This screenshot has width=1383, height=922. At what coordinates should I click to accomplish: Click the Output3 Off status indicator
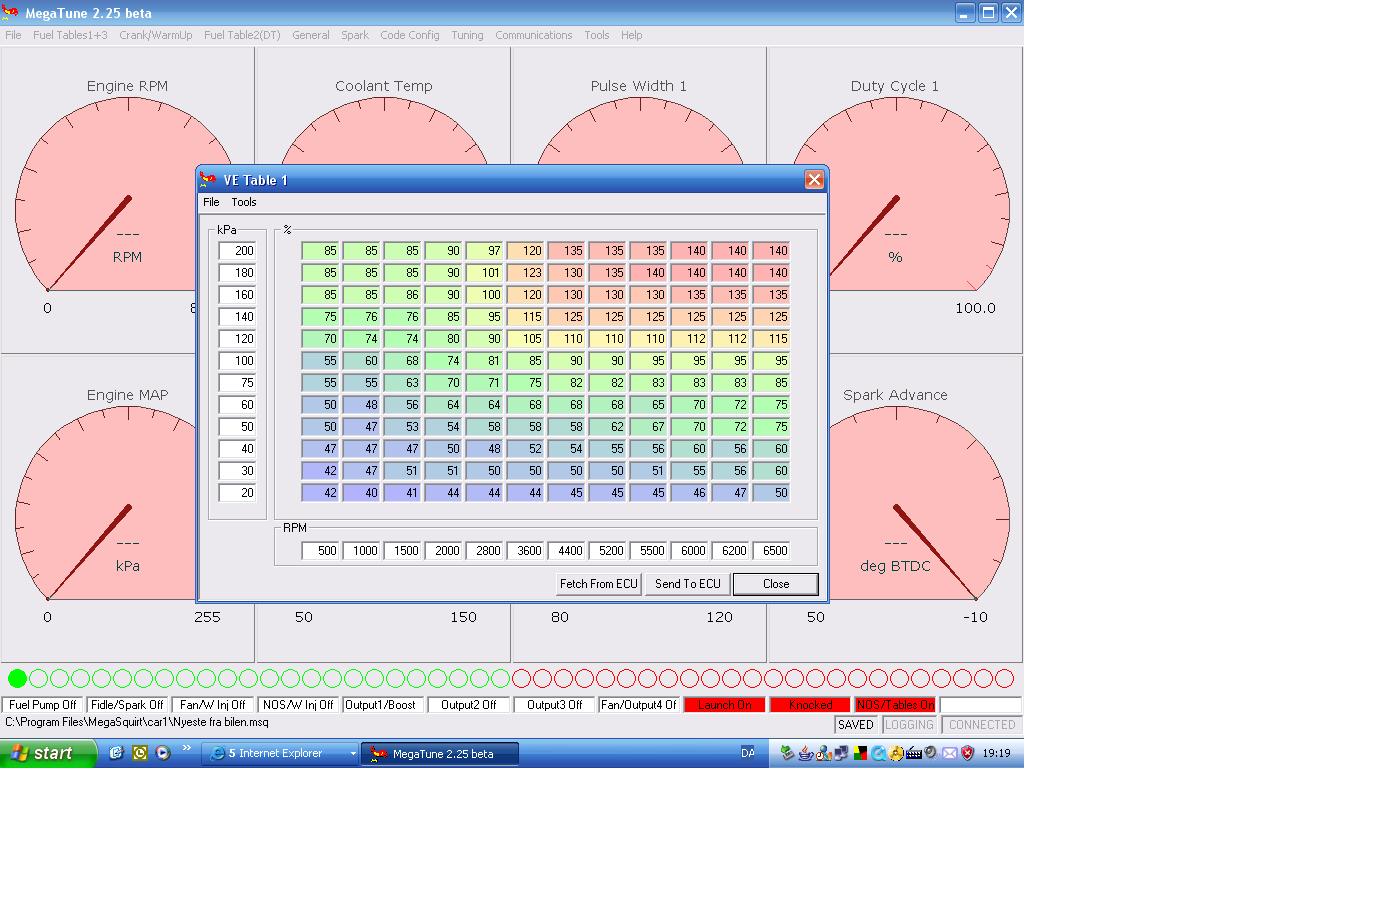coord(554,705)
